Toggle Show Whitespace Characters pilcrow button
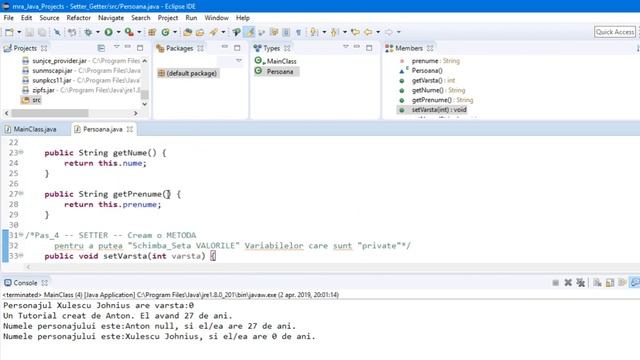 [298, 32]
